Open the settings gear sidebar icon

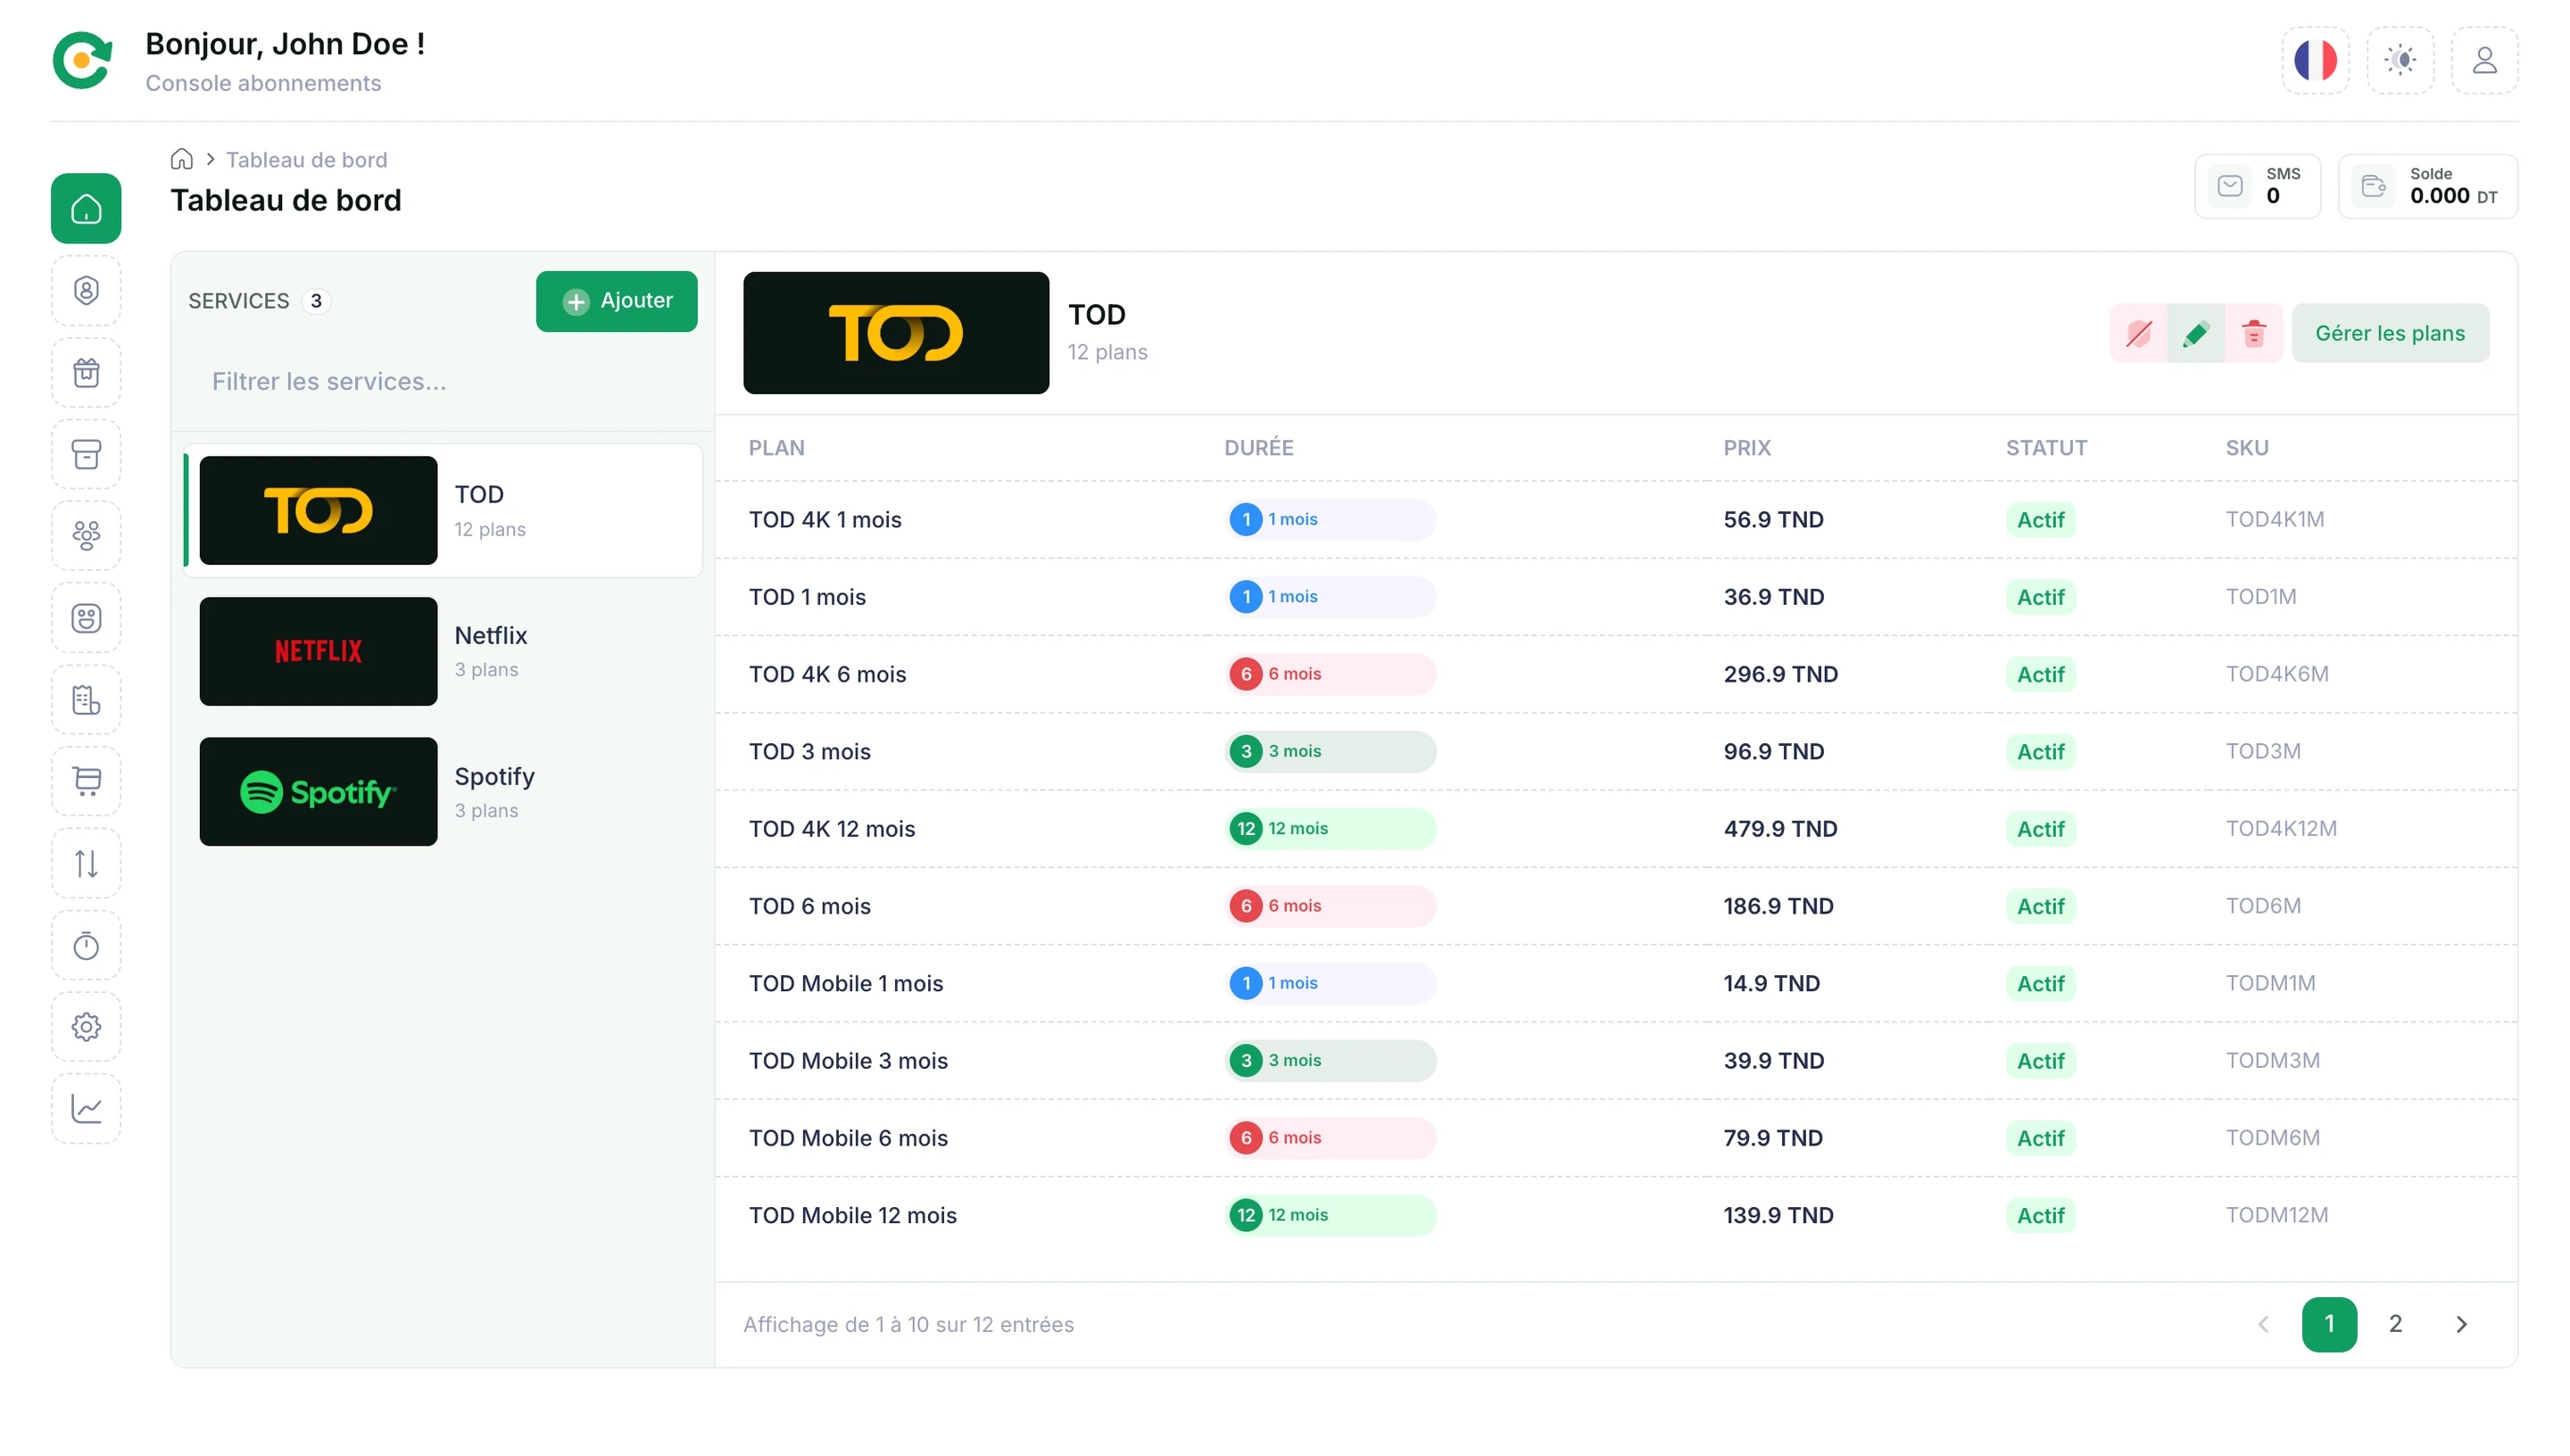86,1027
